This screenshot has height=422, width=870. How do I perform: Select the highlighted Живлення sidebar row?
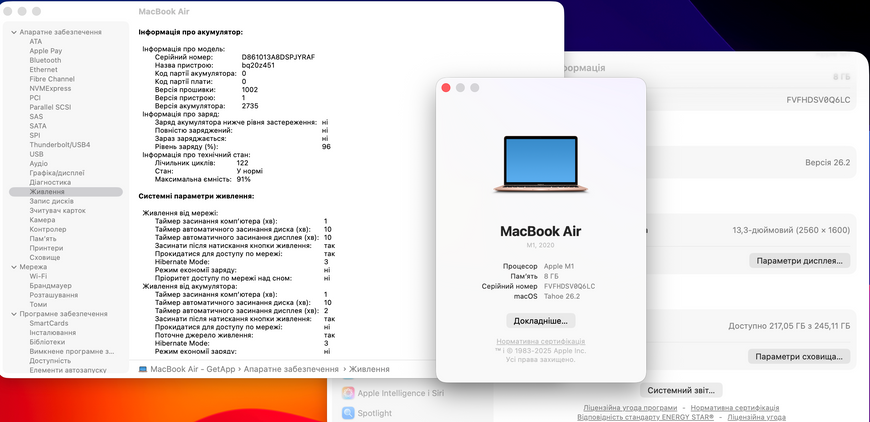(x=65, y=192)
